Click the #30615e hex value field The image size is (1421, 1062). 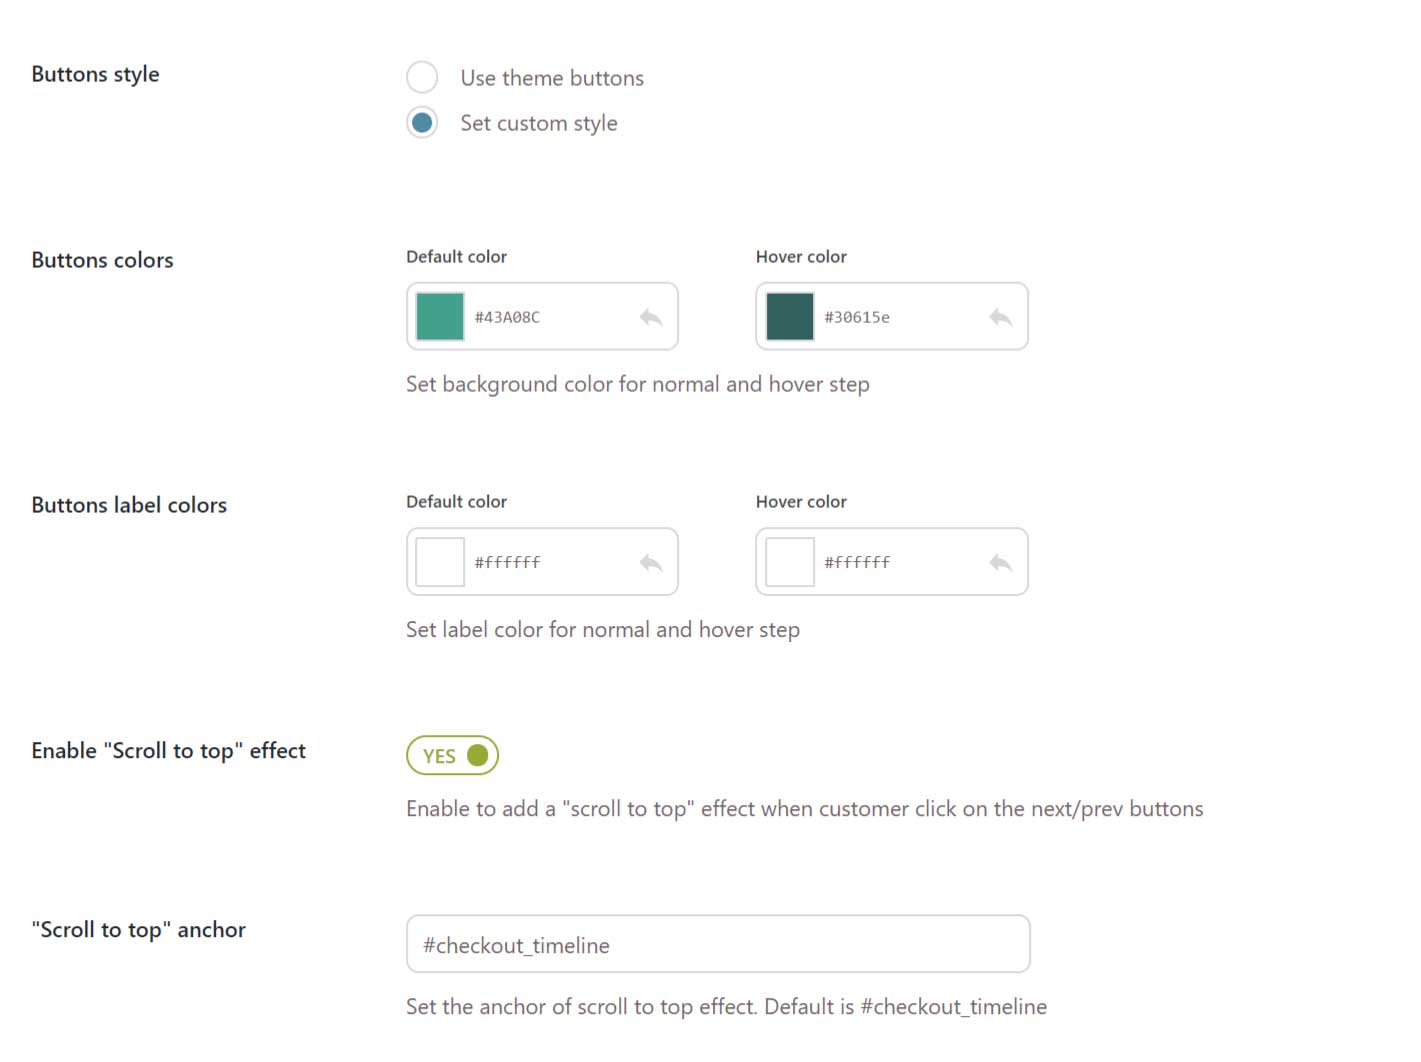(x=857, y=317)
